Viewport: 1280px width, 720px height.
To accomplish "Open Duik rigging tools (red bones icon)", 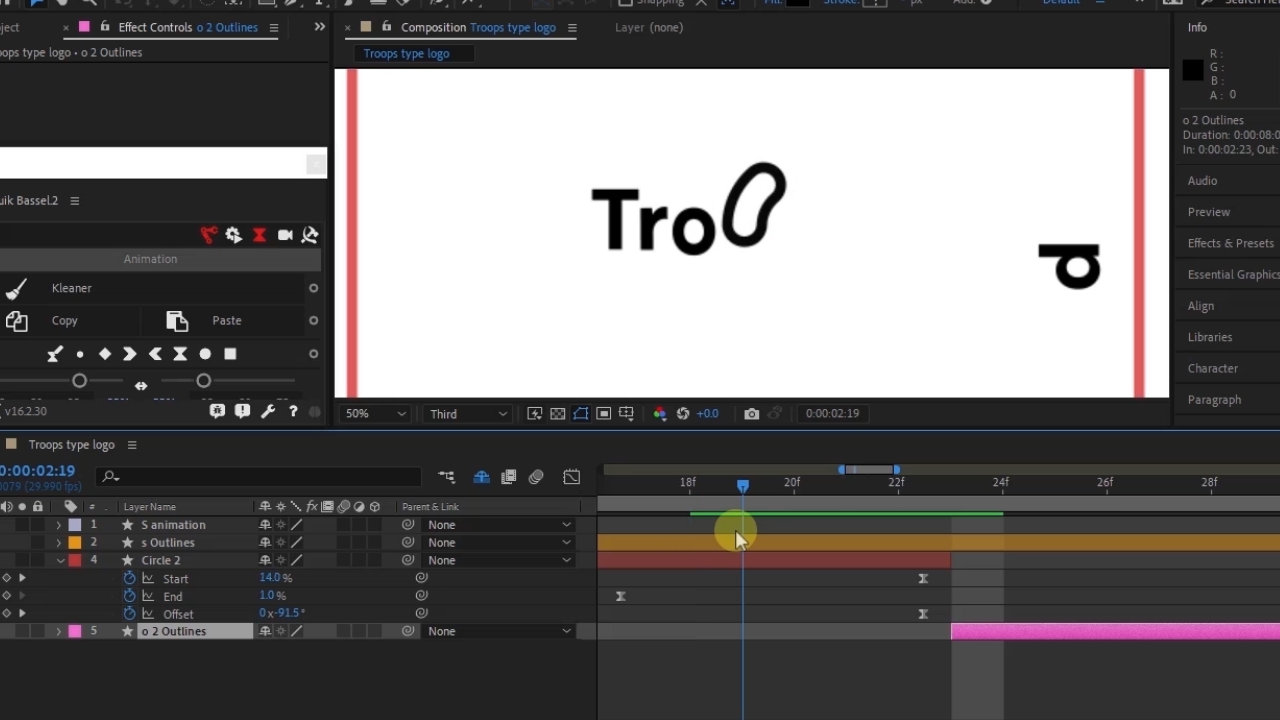I will pos(208,235).
